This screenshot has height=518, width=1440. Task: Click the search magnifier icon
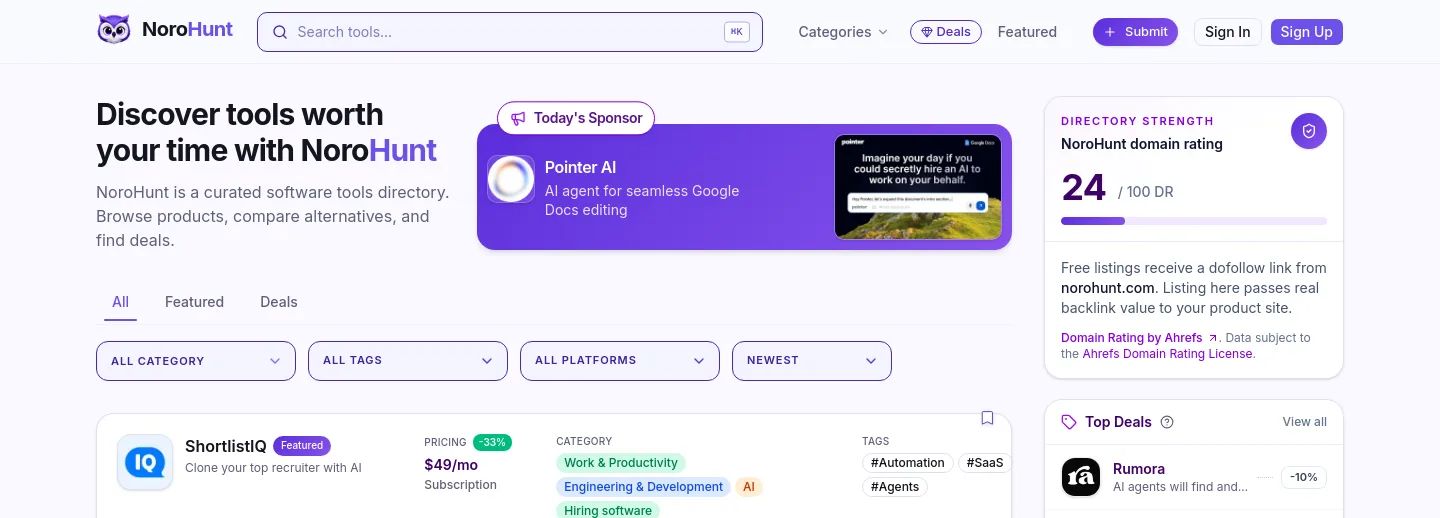(280, 32)
